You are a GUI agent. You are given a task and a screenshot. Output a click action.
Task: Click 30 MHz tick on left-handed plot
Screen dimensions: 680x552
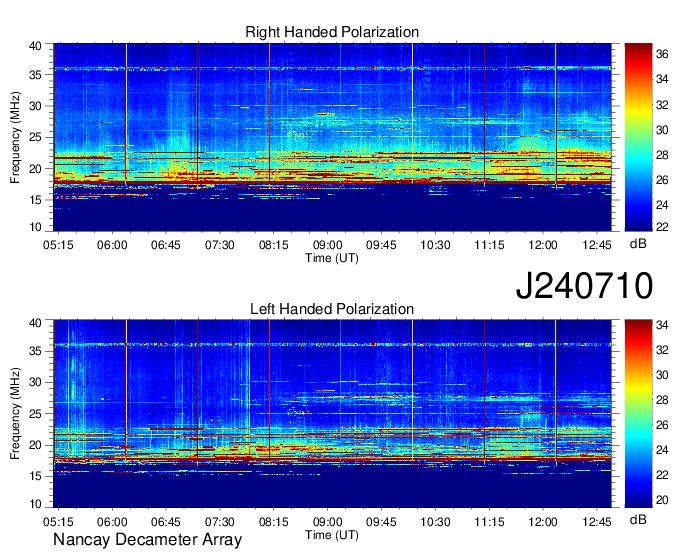[36, 382]
